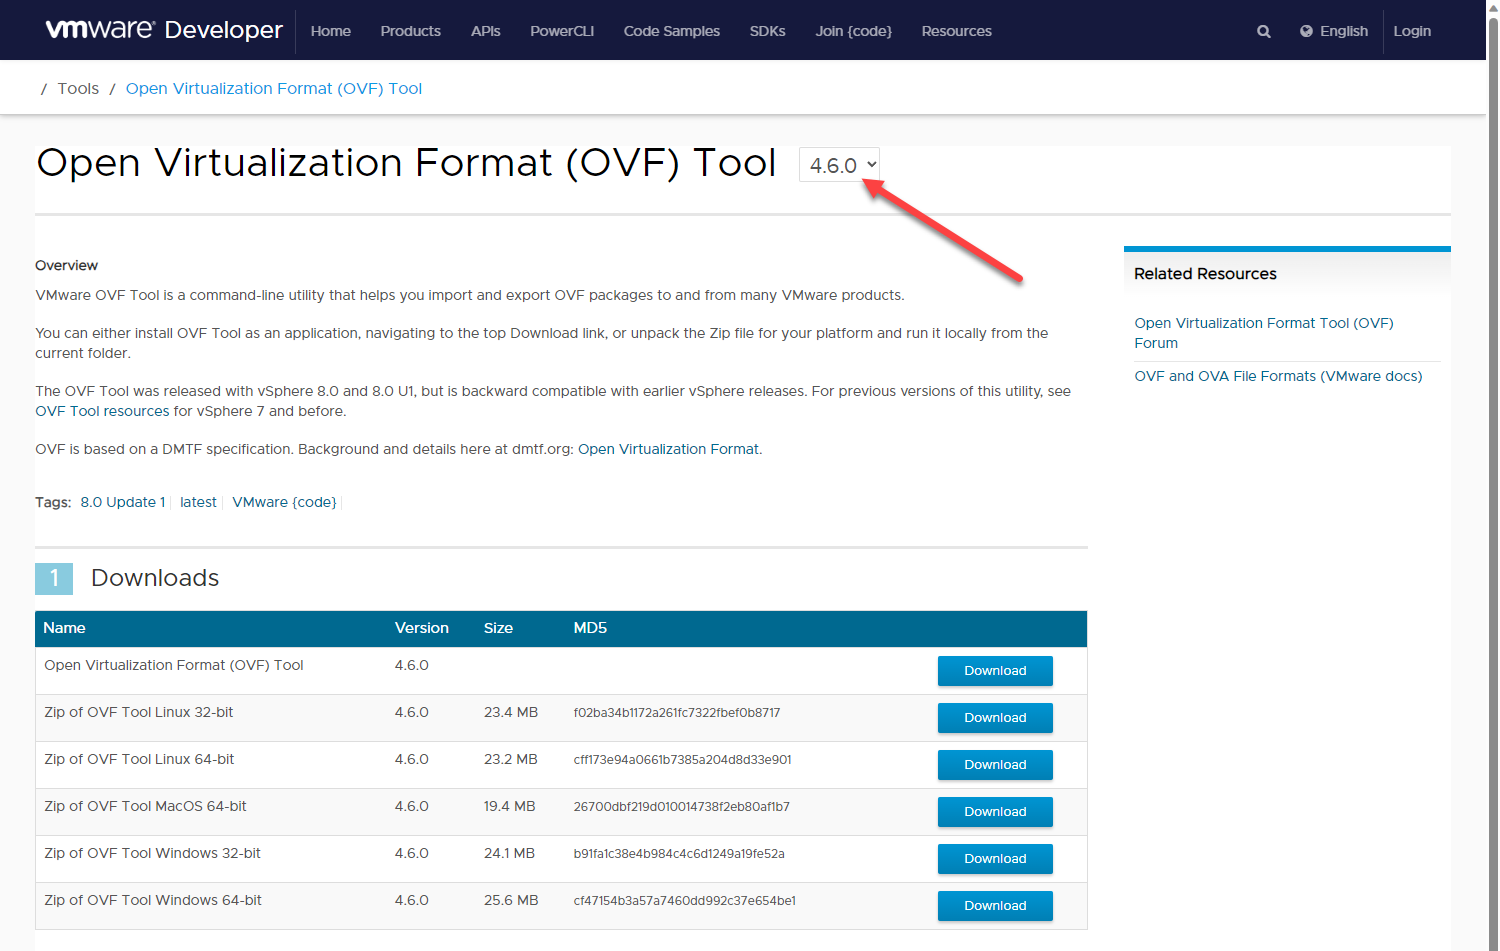The image size is (1500, 951).
Task: Download Zip of OVF Tool Linux 32-bit
Action: [x=995, y=718]
